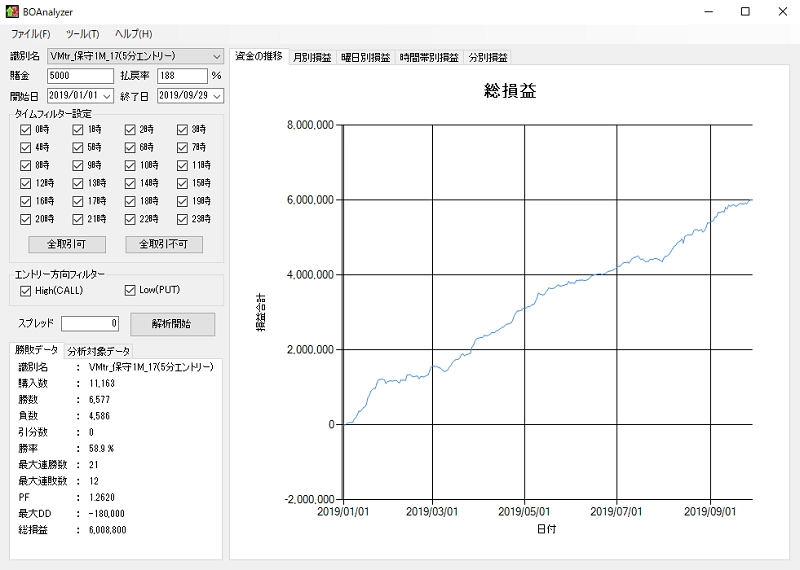This screenshot has width=800, height=570.
Task: Switch to the 資金の推移 tab
Action: coord(259,57)
